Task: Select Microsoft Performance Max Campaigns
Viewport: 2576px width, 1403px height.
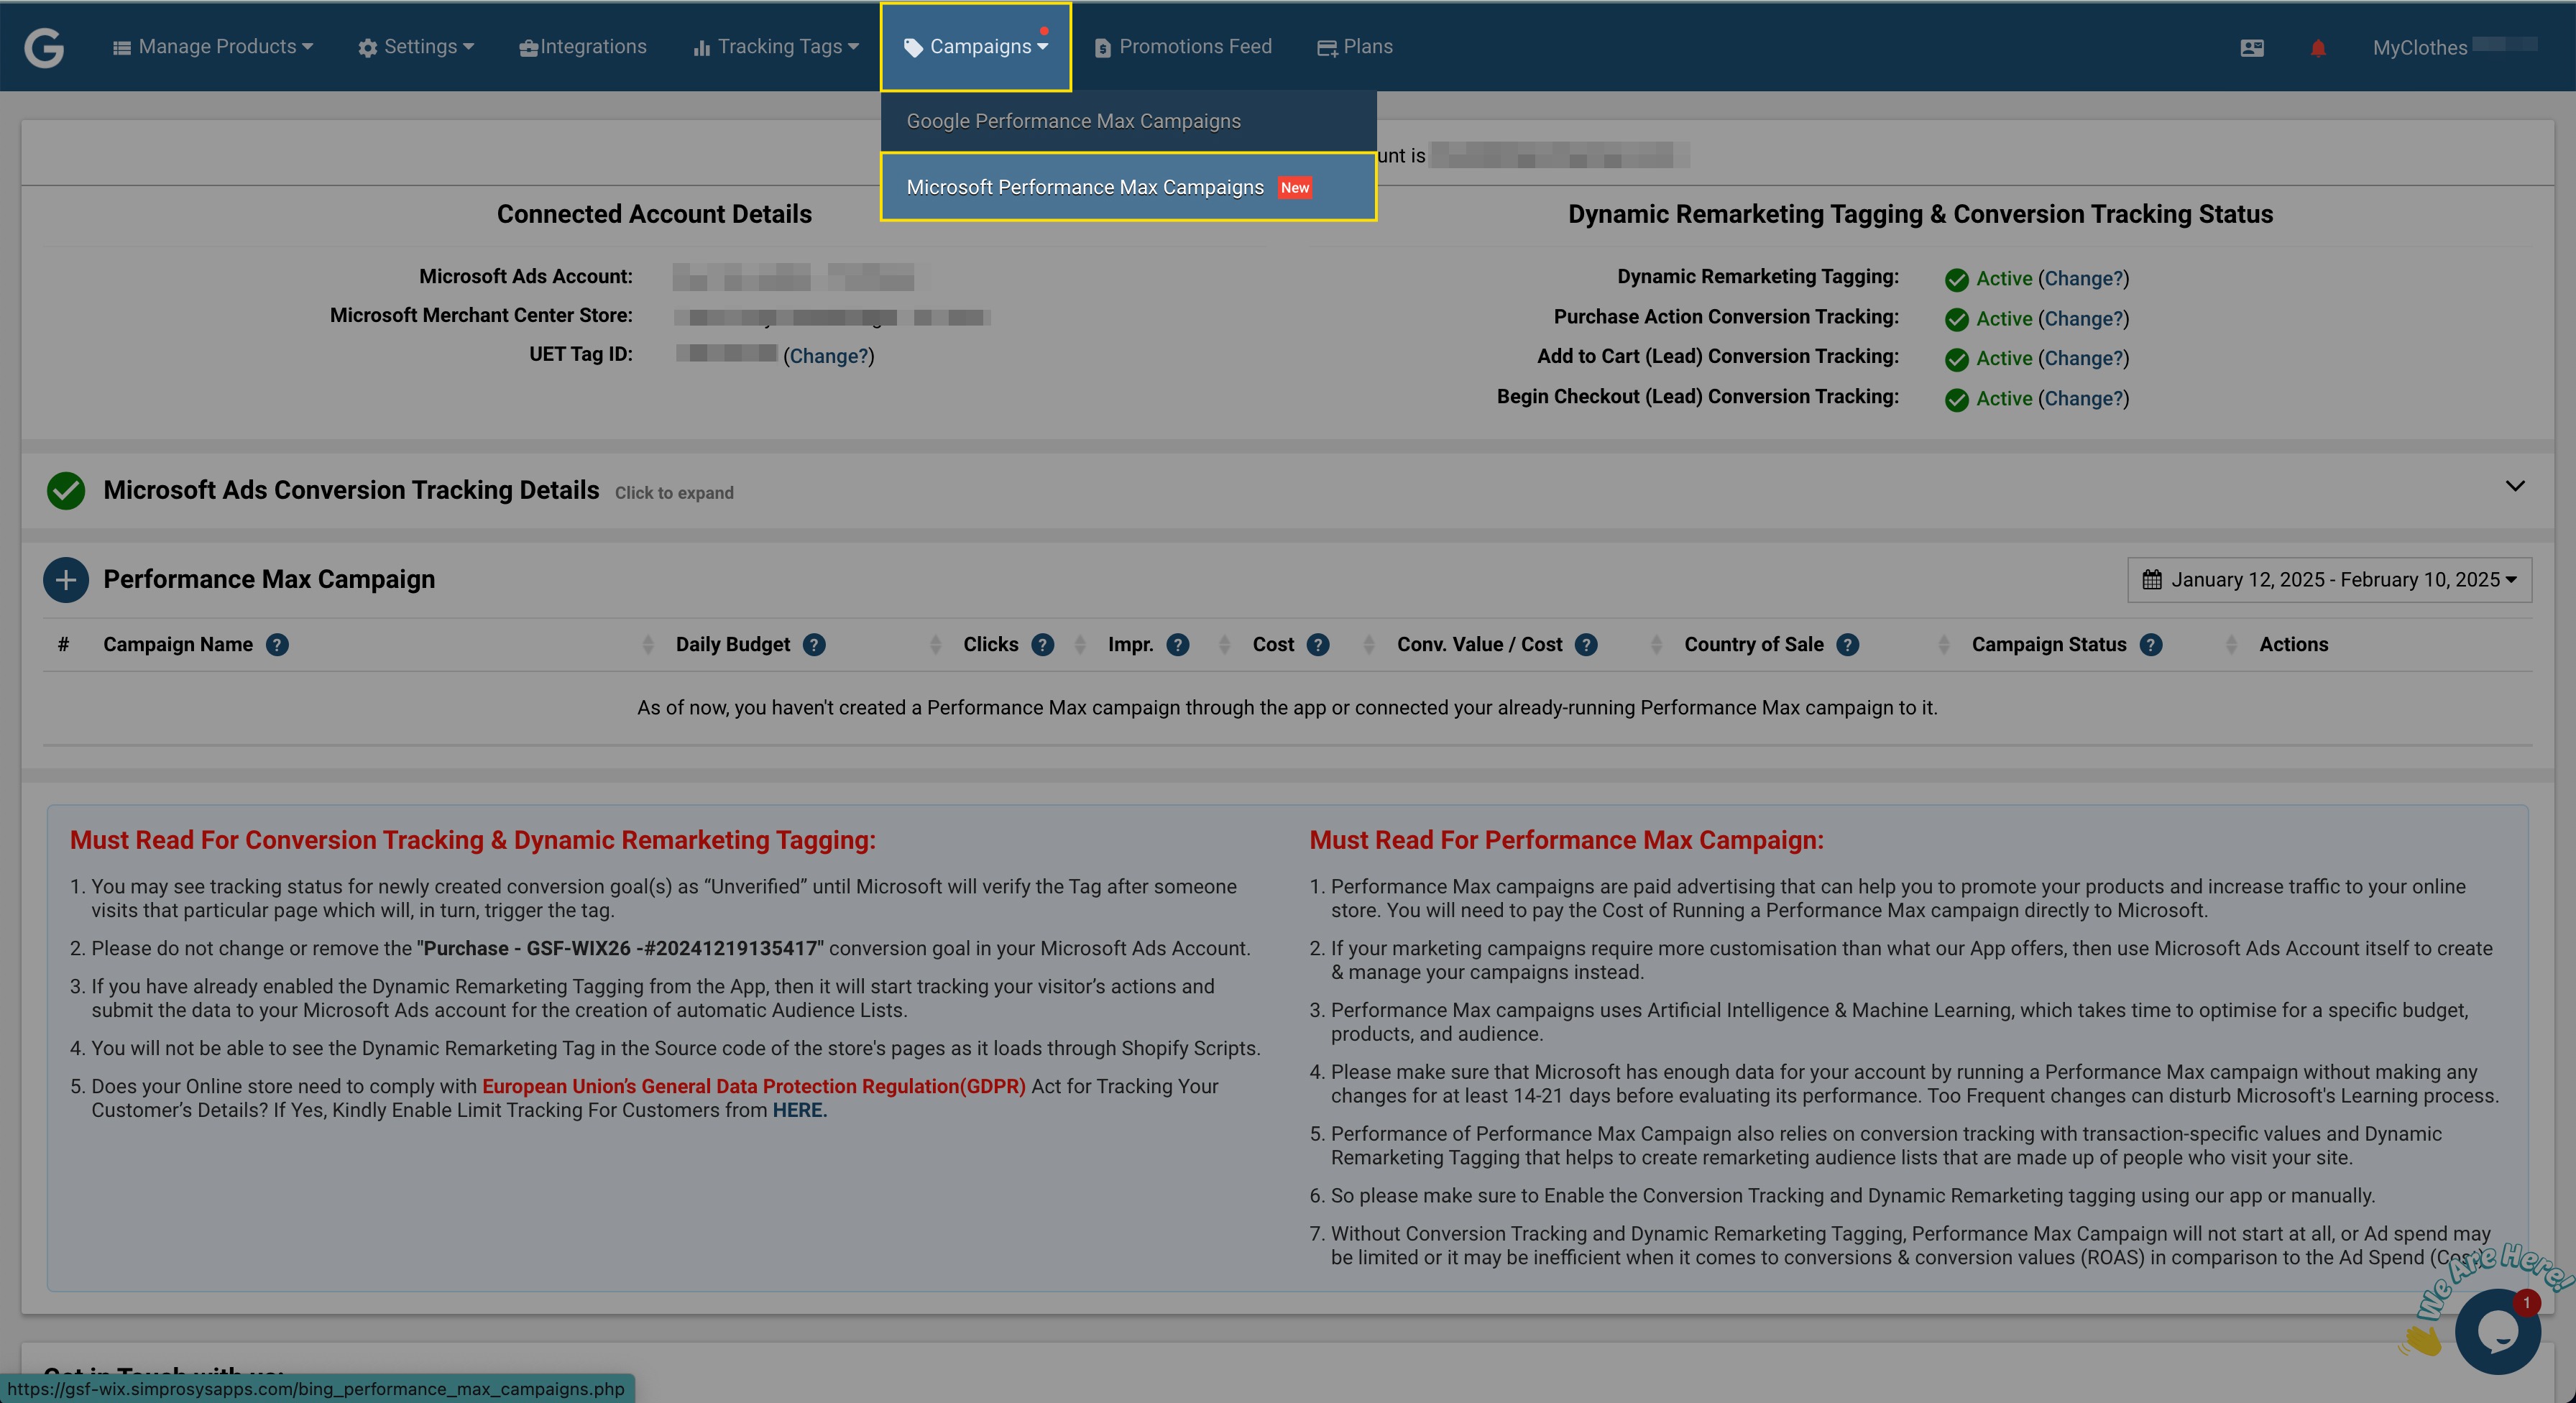Action: (x=1128, y=187)
